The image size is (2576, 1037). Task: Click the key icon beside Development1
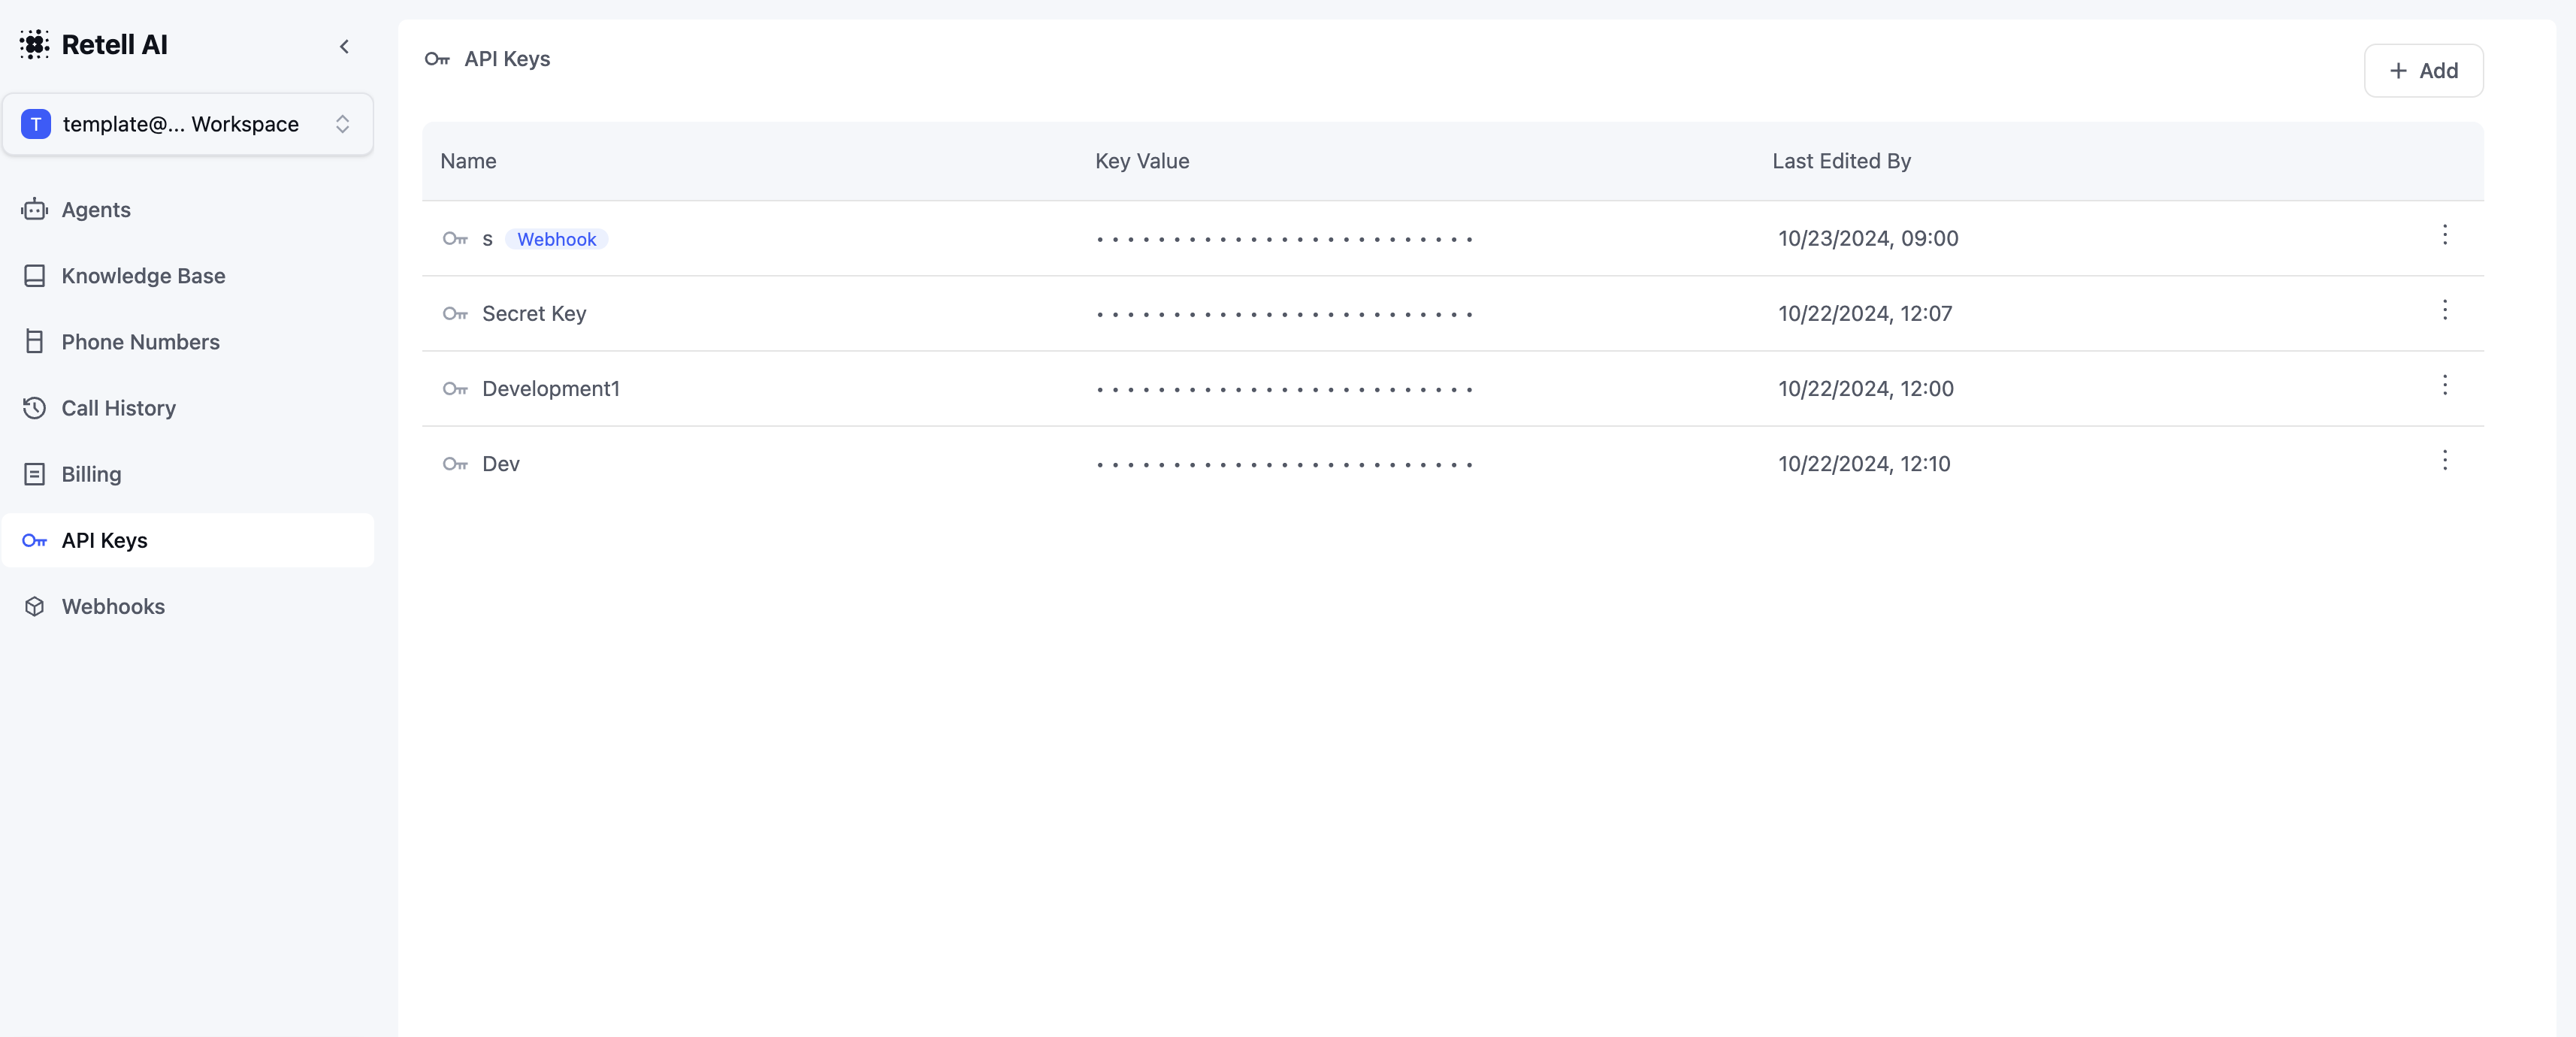tap(456, 388)
